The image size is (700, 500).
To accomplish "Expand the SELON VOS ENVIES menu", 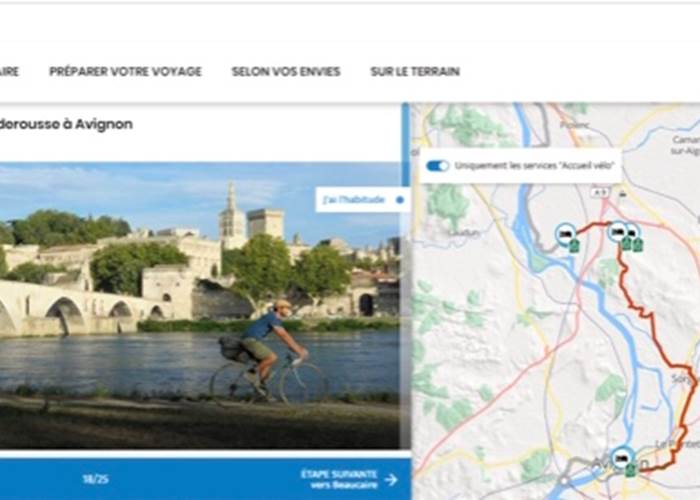I will [x=285, y=72].
